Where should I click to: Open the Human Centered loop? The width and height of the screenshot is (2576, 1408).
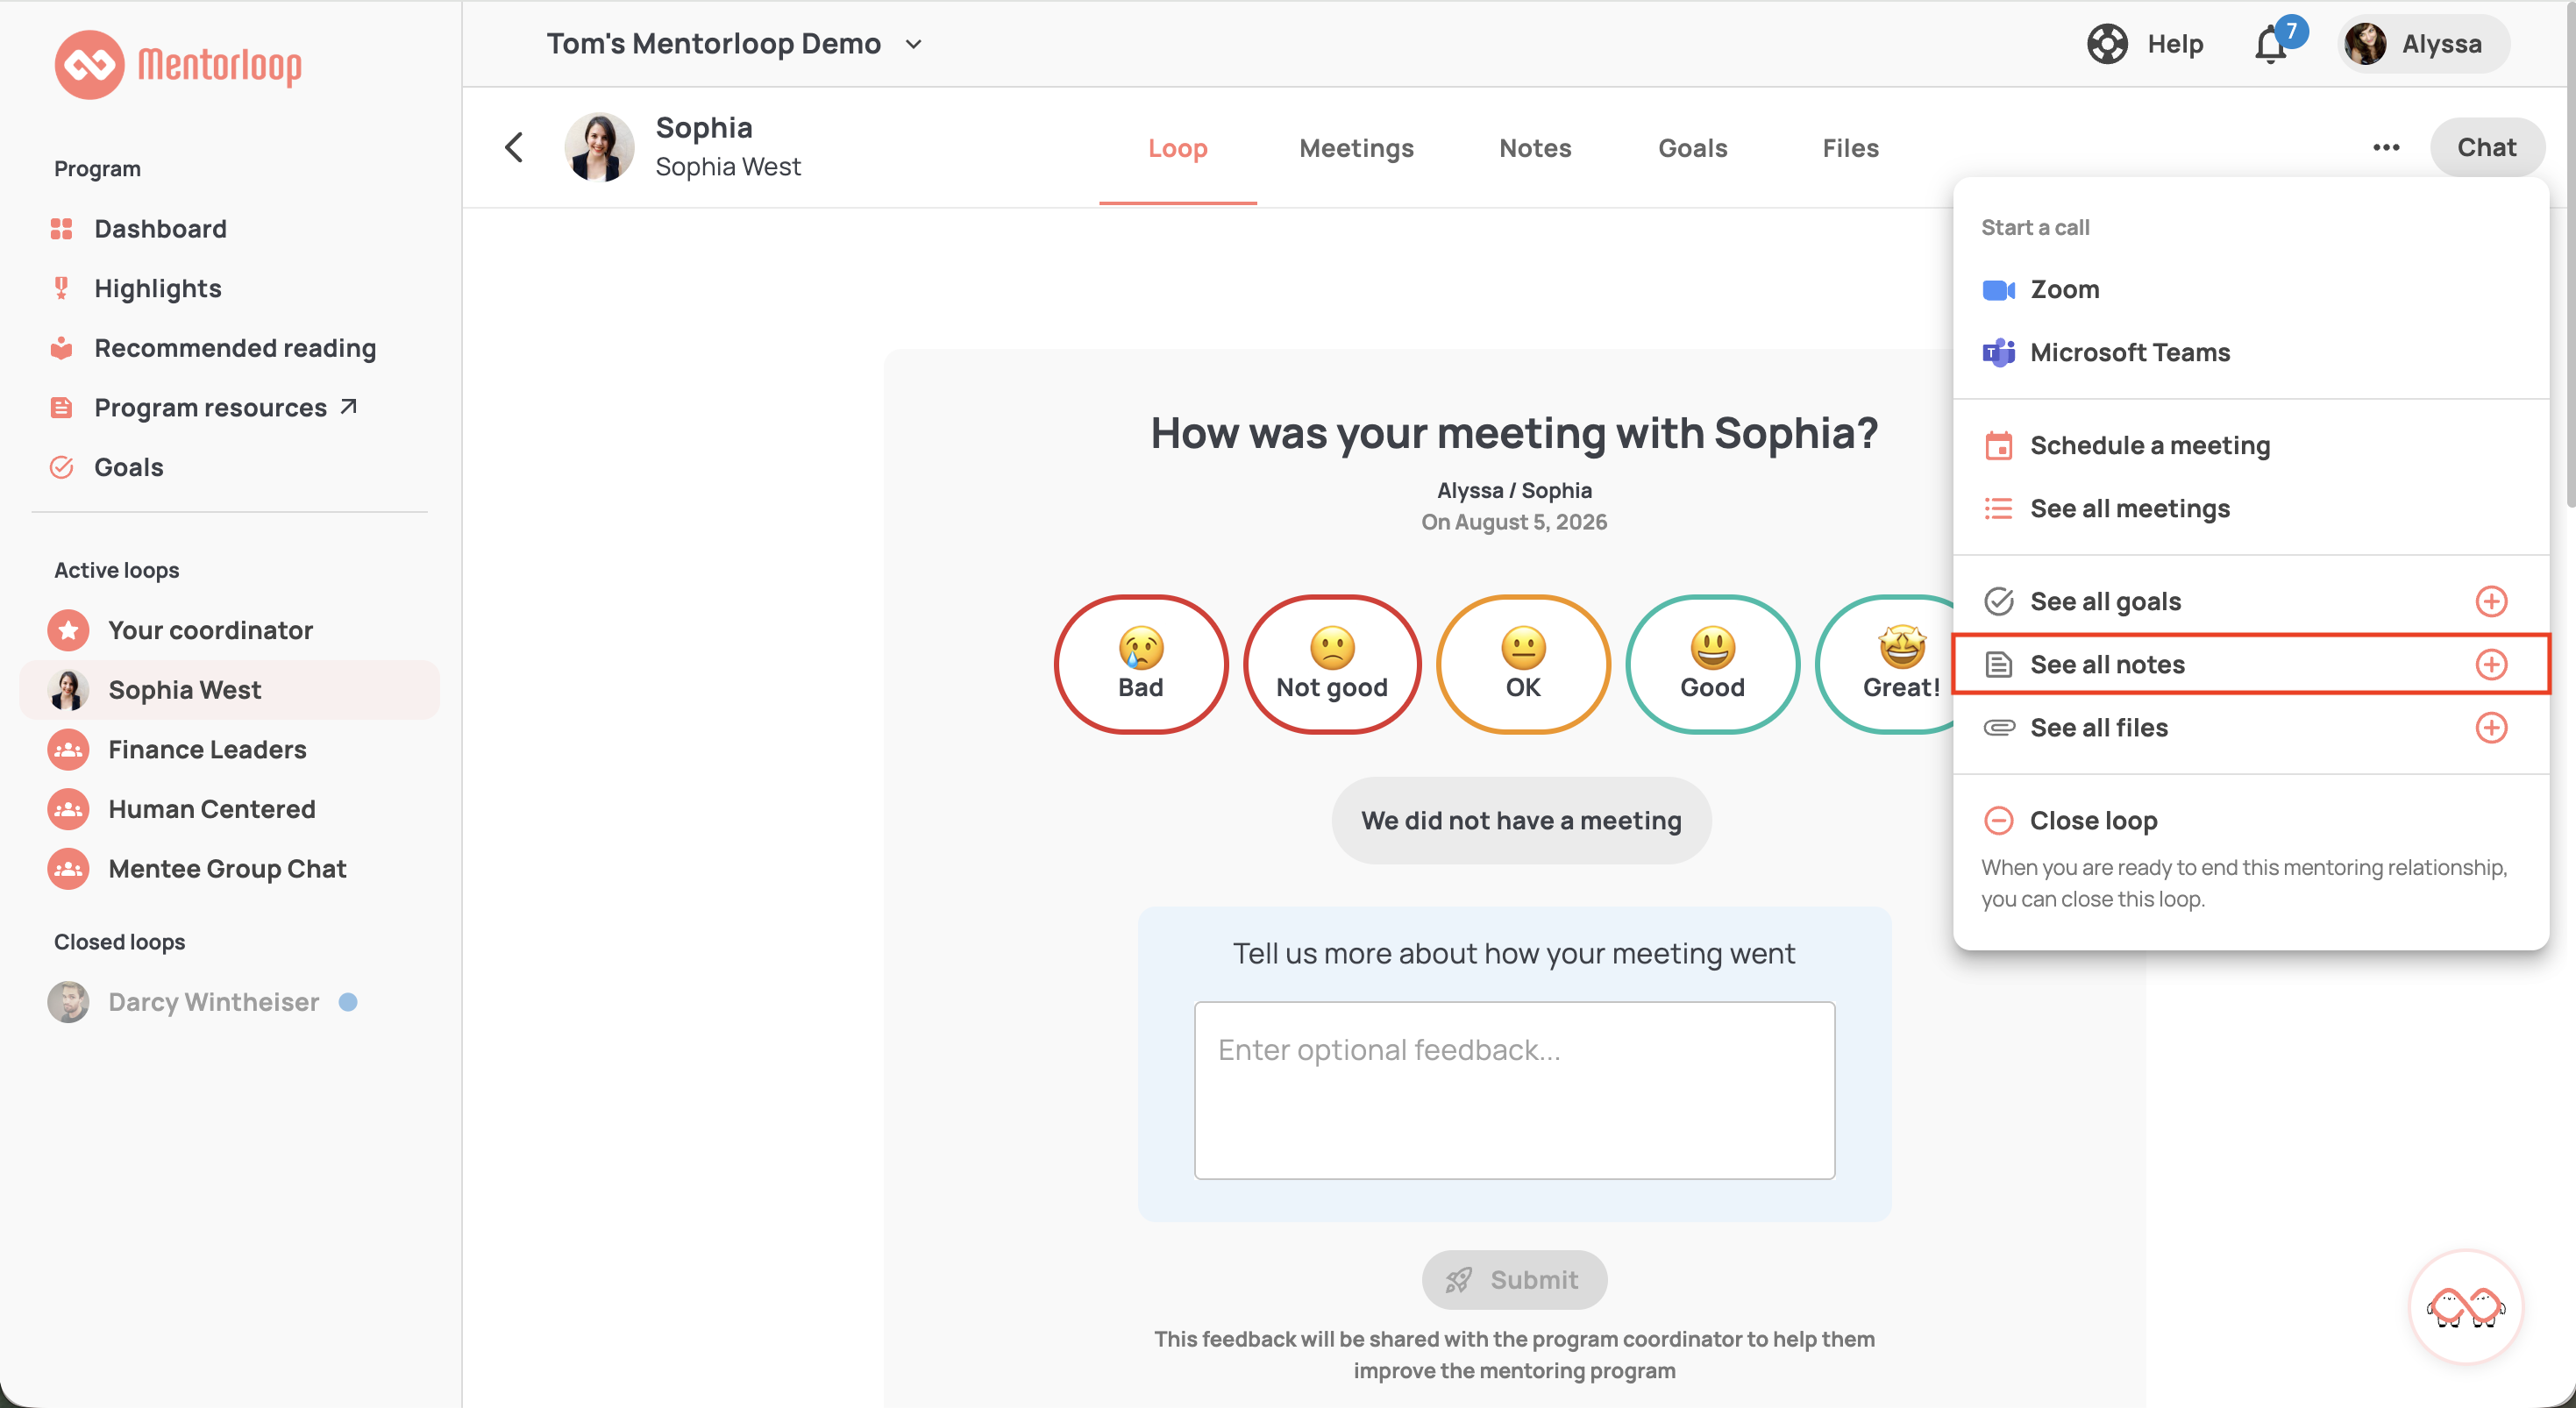click(229, 809)
